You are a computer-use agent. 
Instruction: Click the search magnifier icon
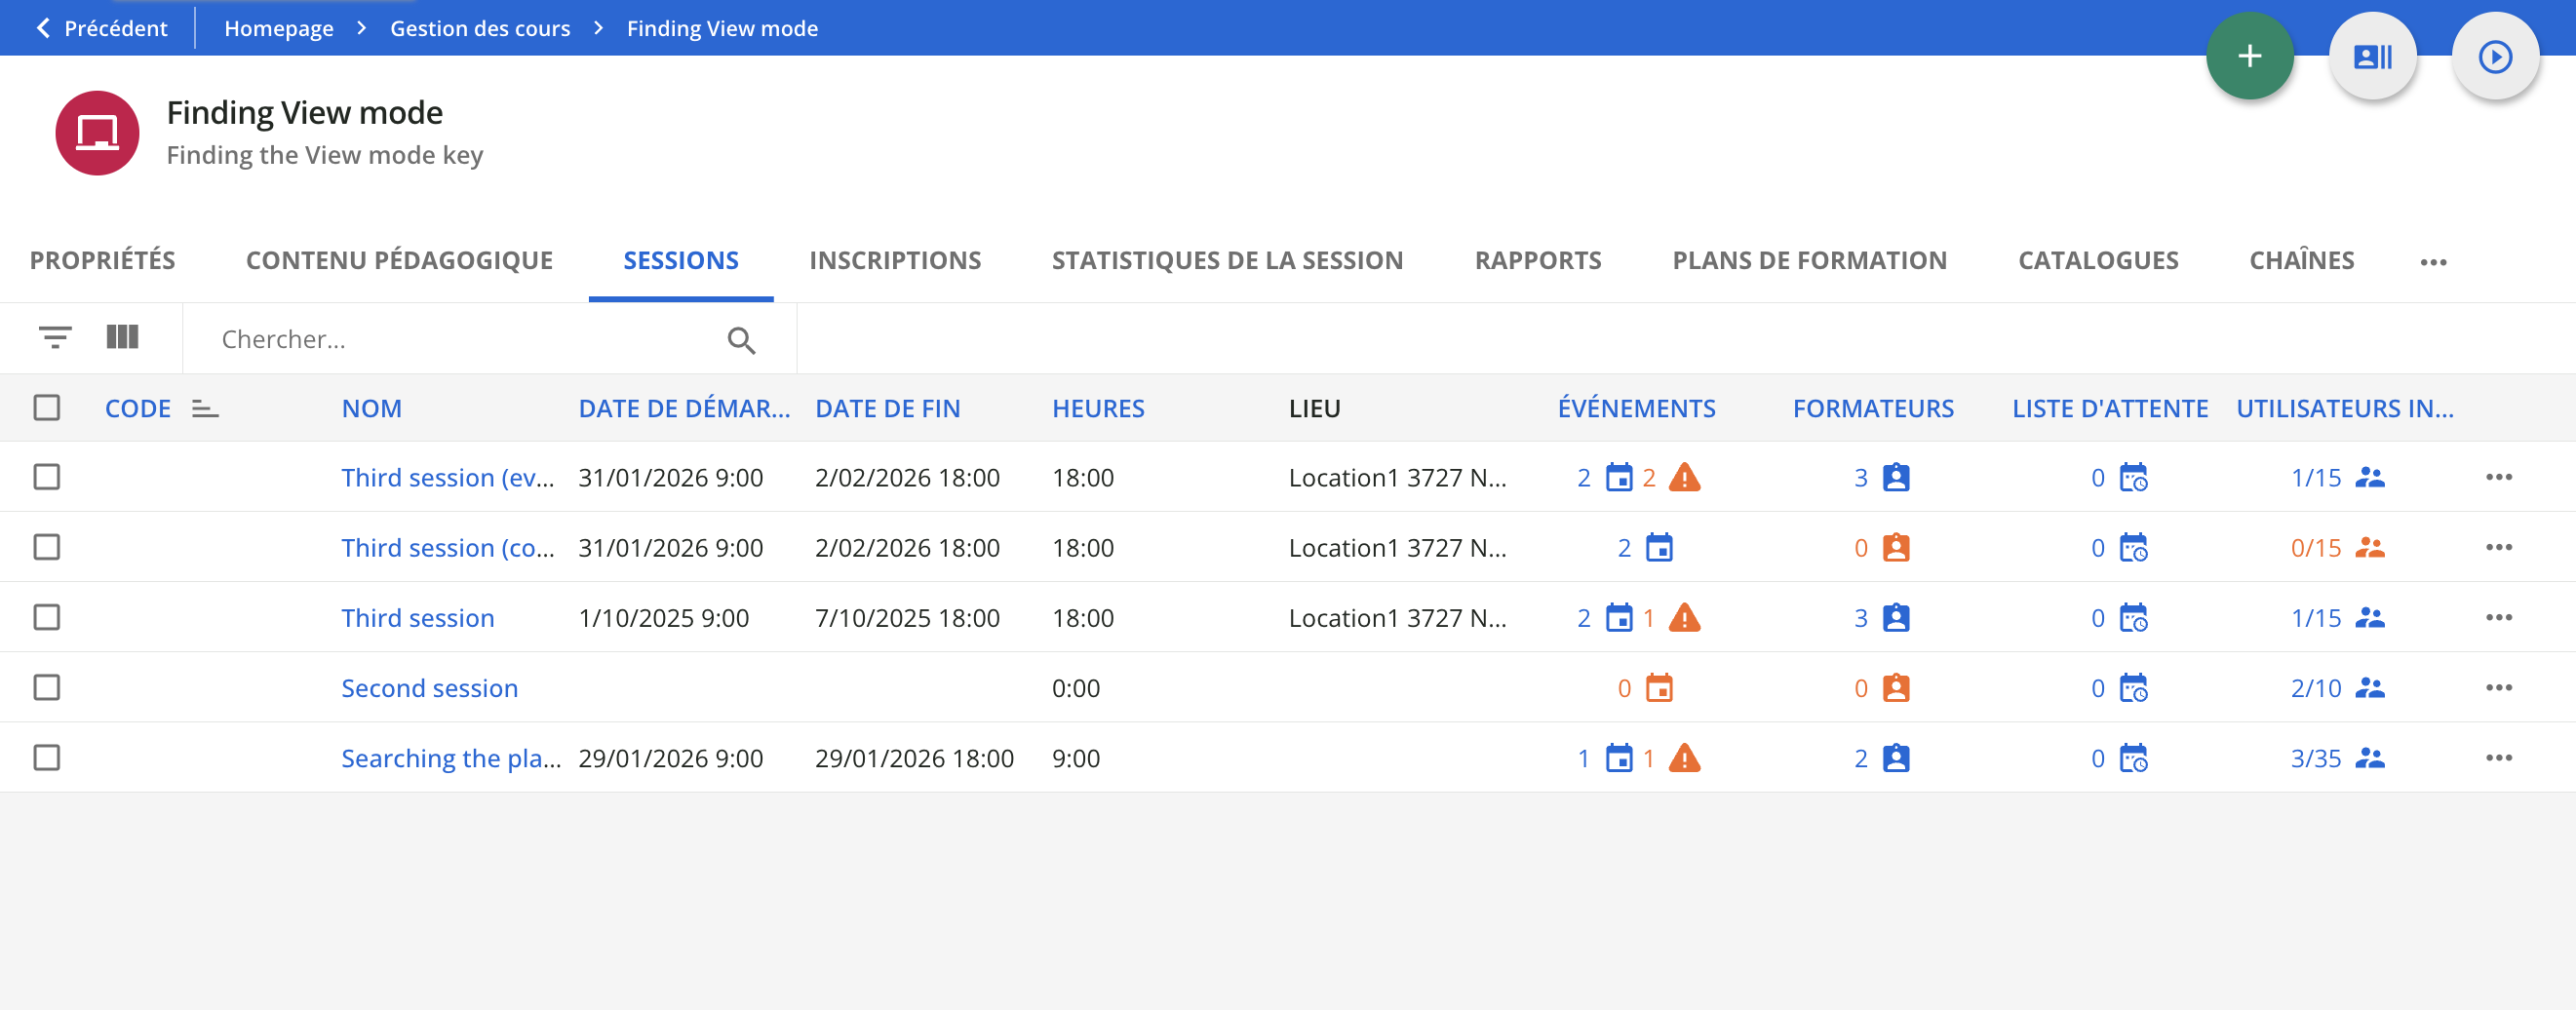pyautogui.click(x=741, y=340)
